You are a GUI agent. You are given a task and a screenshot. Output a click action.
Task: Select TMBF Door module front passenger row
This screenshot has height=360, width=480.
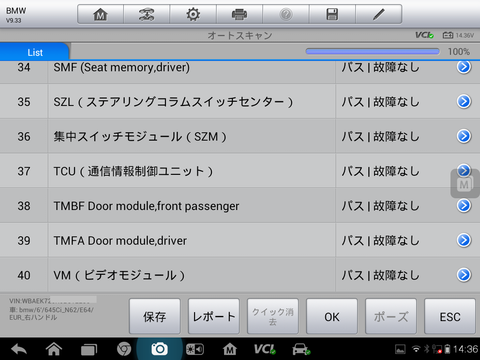tap(240, 205)
